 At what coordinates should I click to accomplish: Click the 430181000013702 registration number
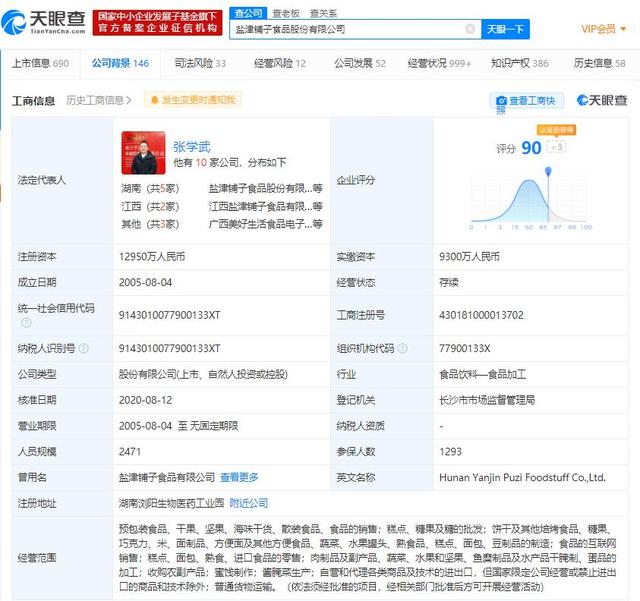[x=481, y=315]
